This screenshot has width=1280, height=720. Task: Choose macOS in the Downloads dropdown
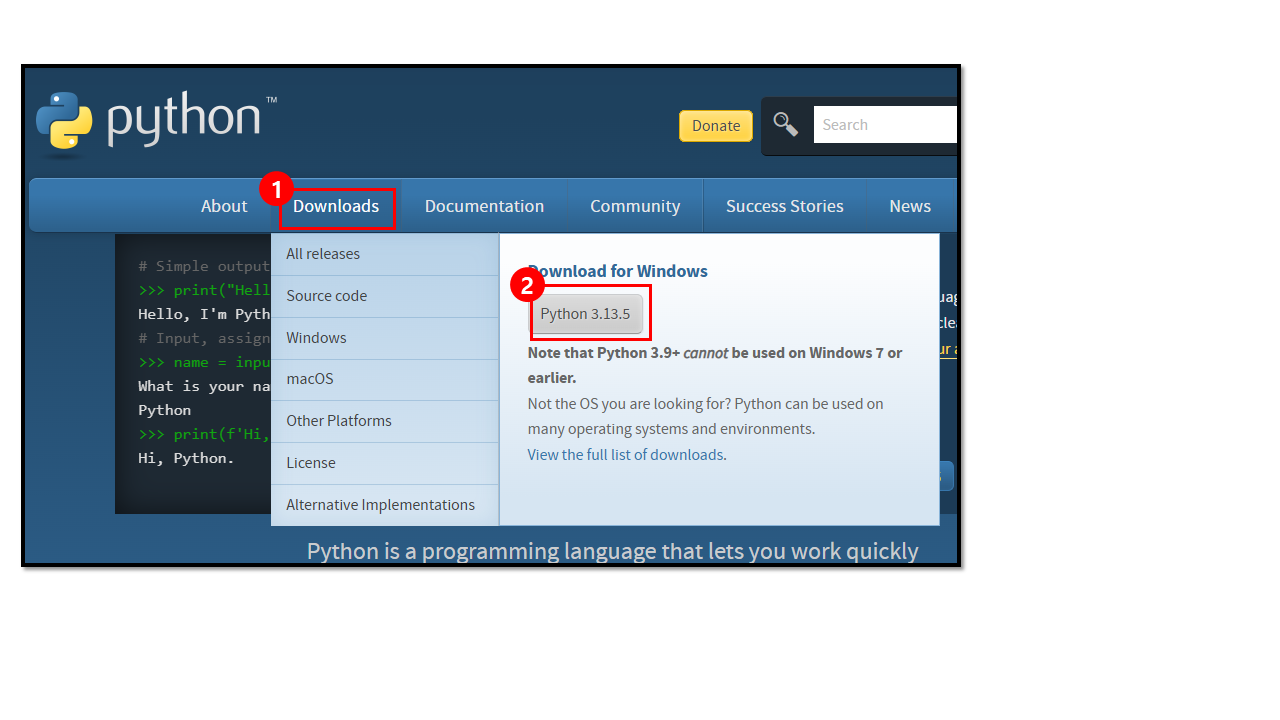[x=385, y=379]
